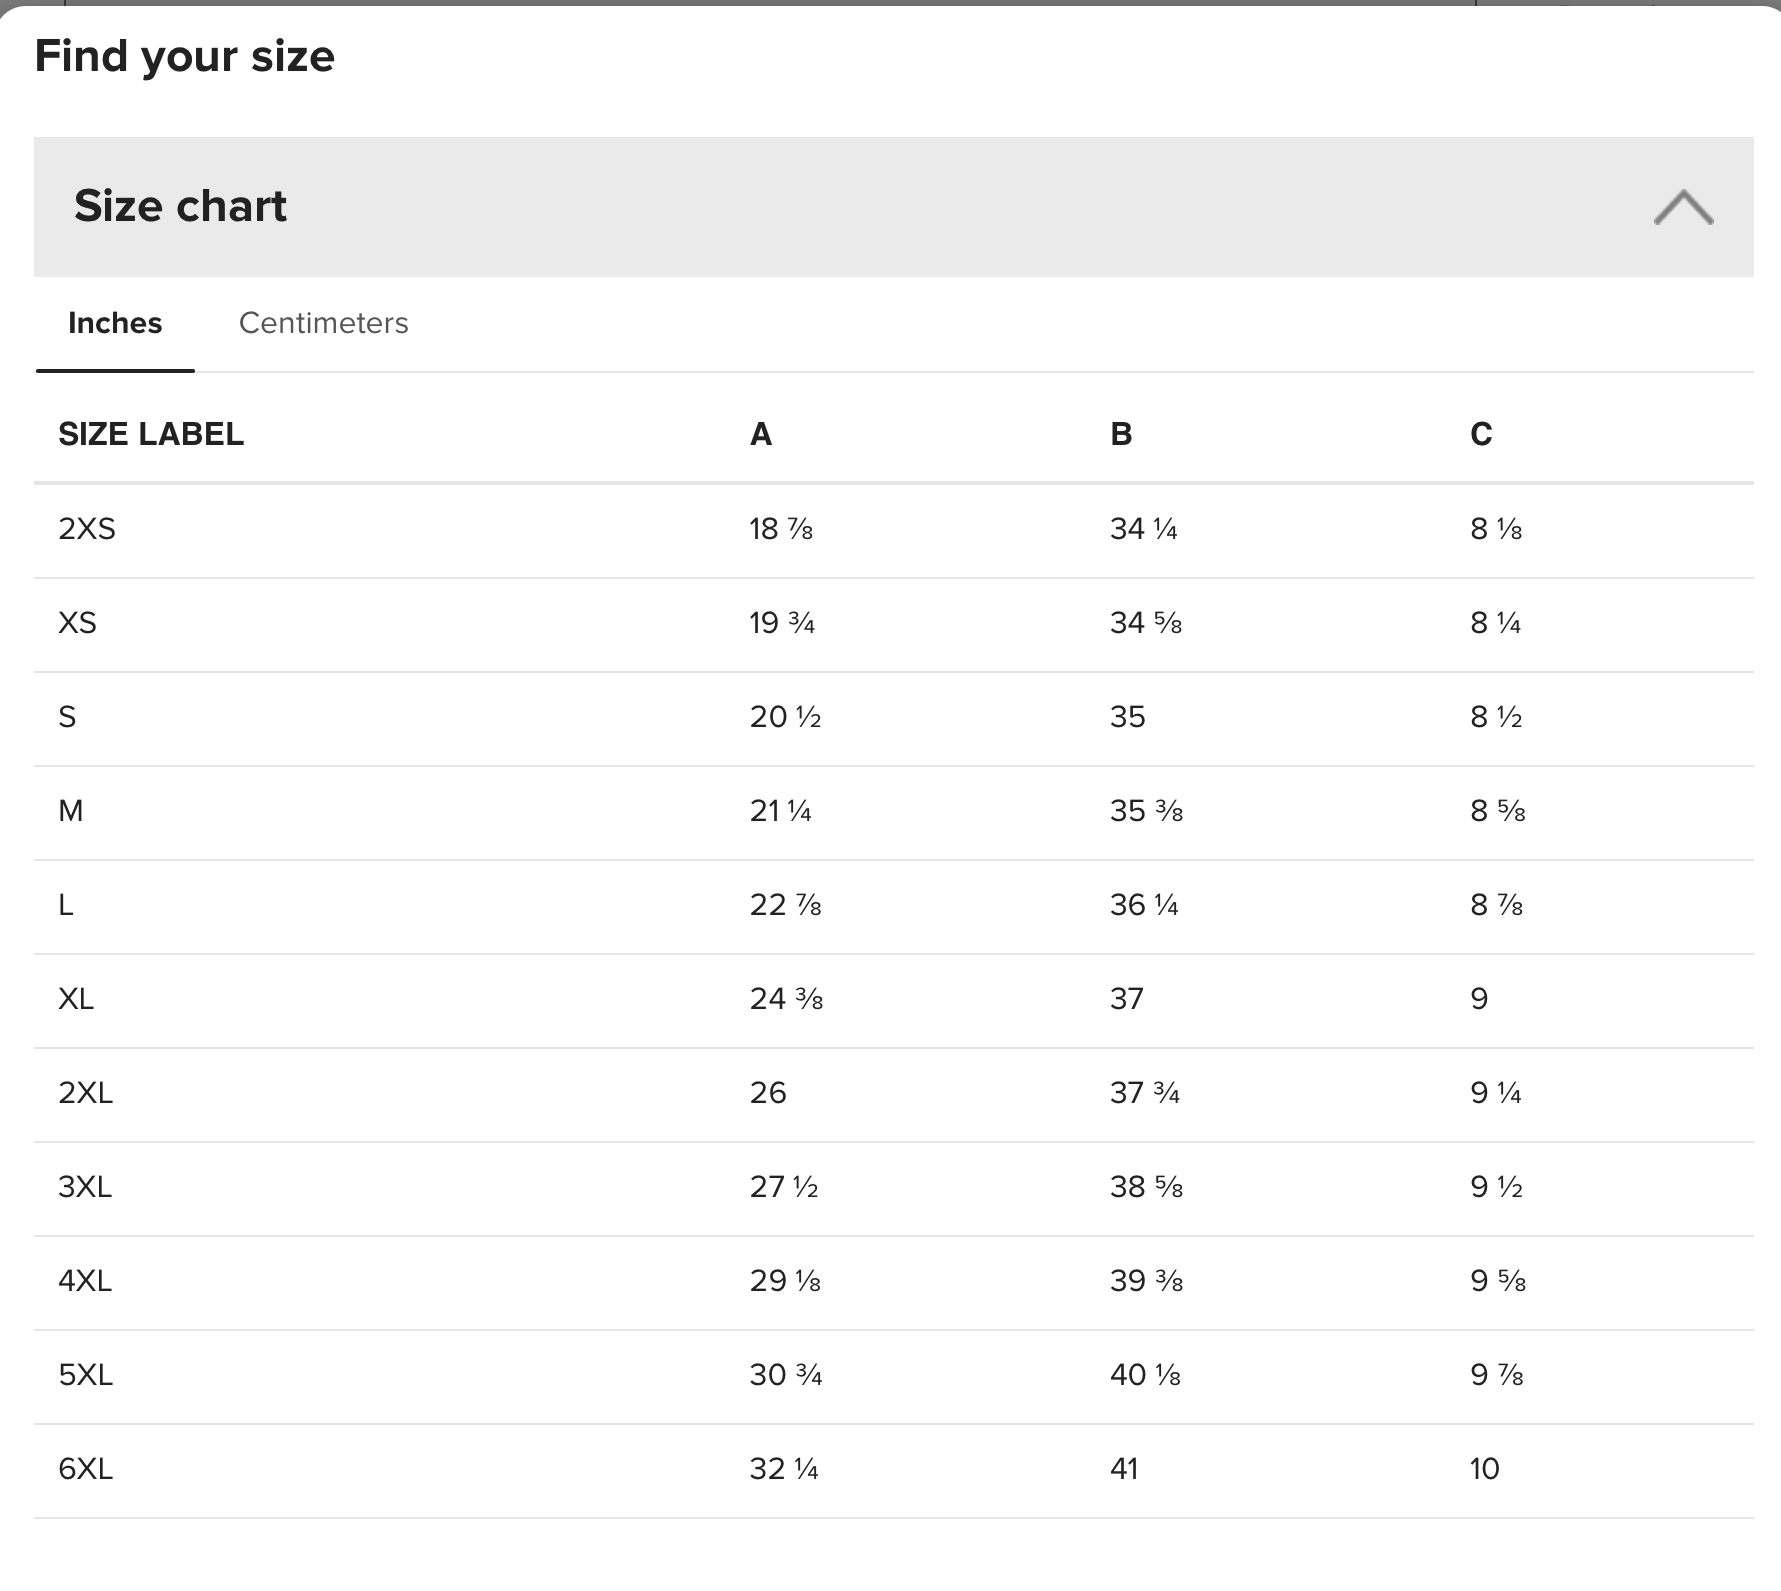Select the 2XS size row label
The height and width of the screenshot is (1591, 1781).
pos(87,528)
